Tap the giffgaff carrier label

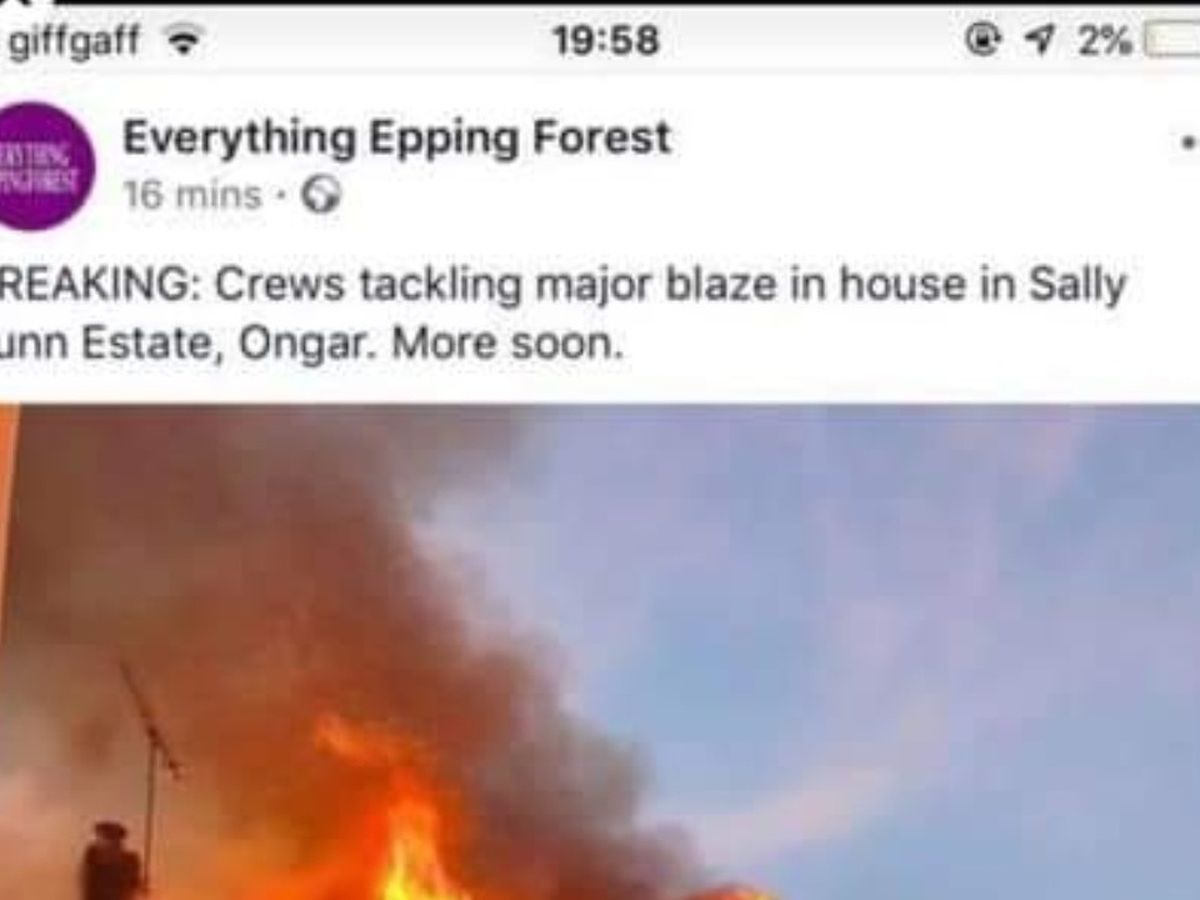(74, 43)
